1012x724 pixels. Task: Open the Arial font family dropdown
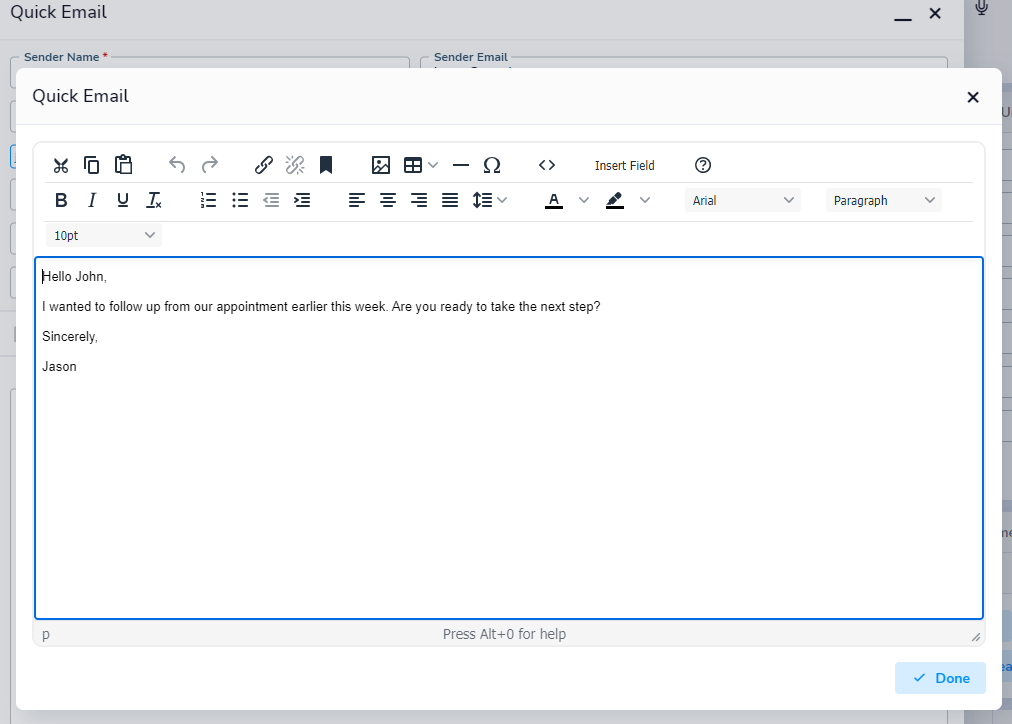click(x=743, y=201)
